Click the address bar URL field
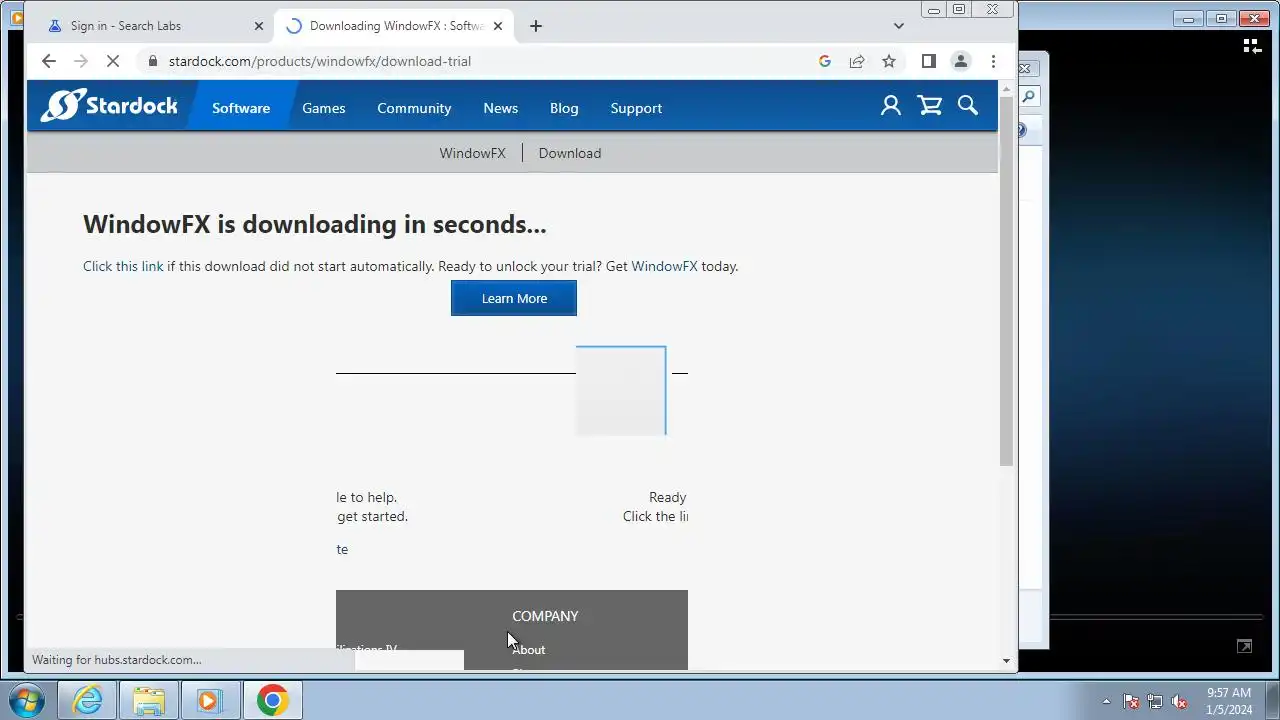 [x=480, y=61]
